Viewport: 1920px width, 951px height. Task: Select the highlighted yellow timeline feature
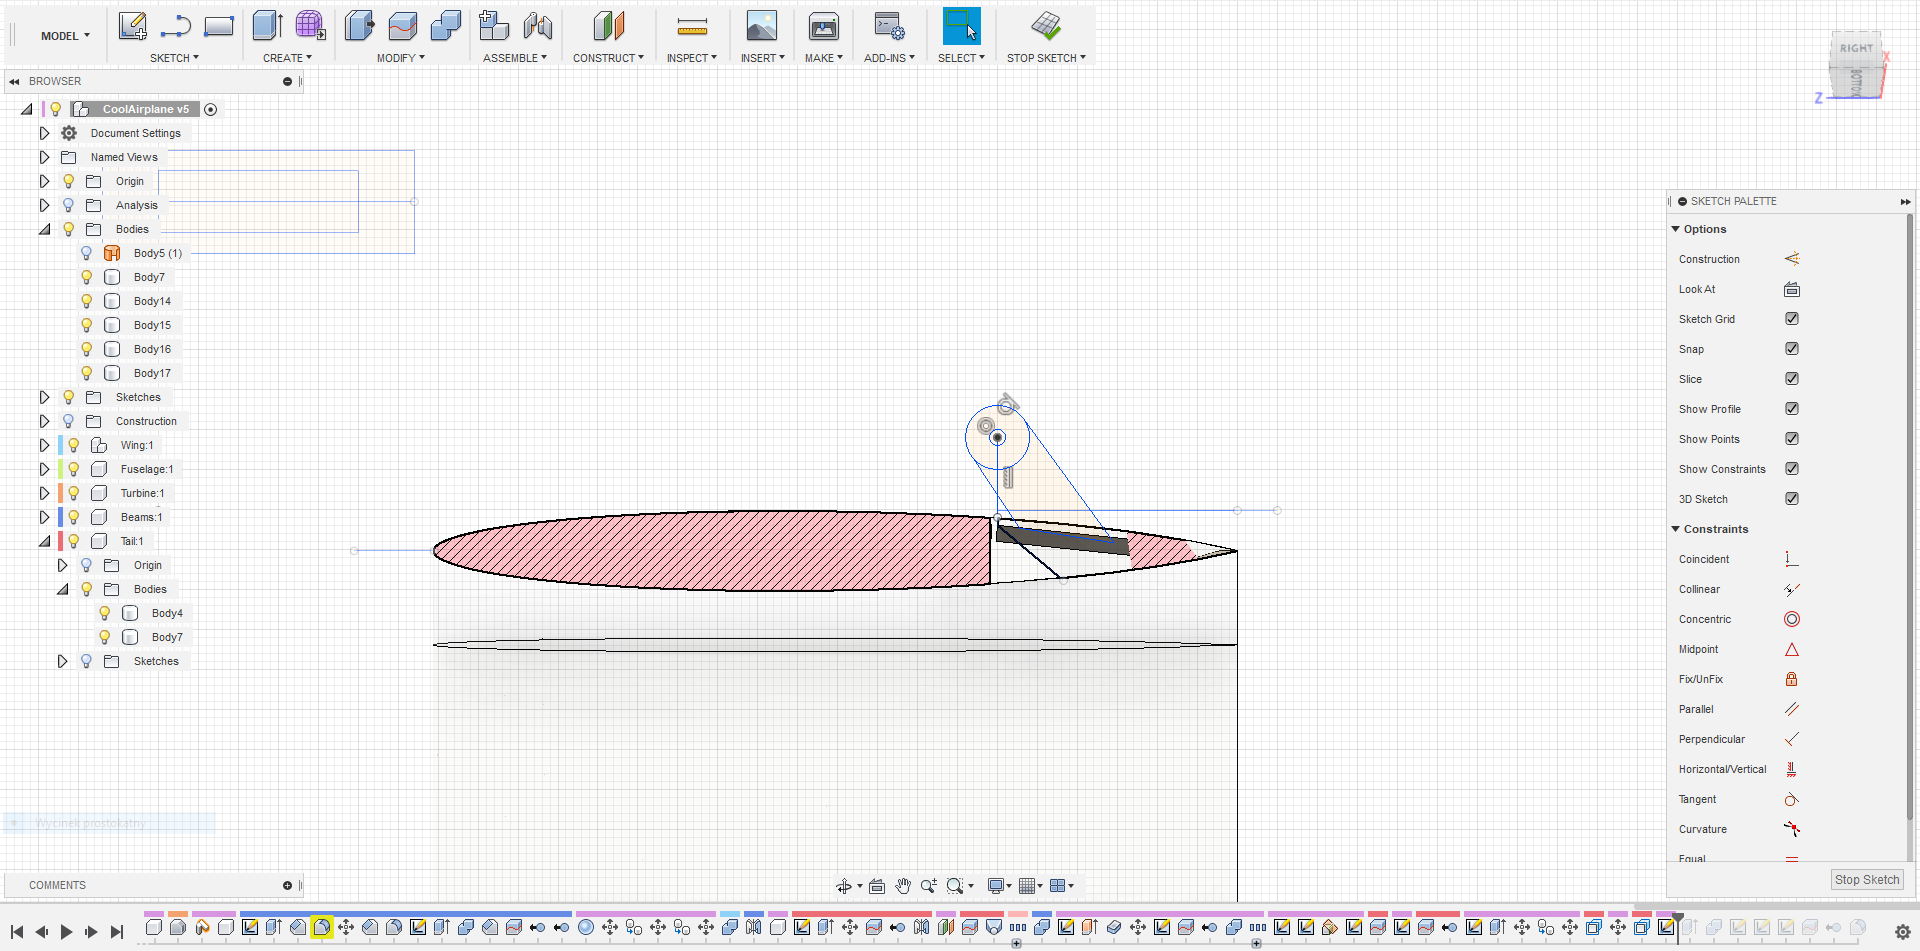tap(321, 927)
